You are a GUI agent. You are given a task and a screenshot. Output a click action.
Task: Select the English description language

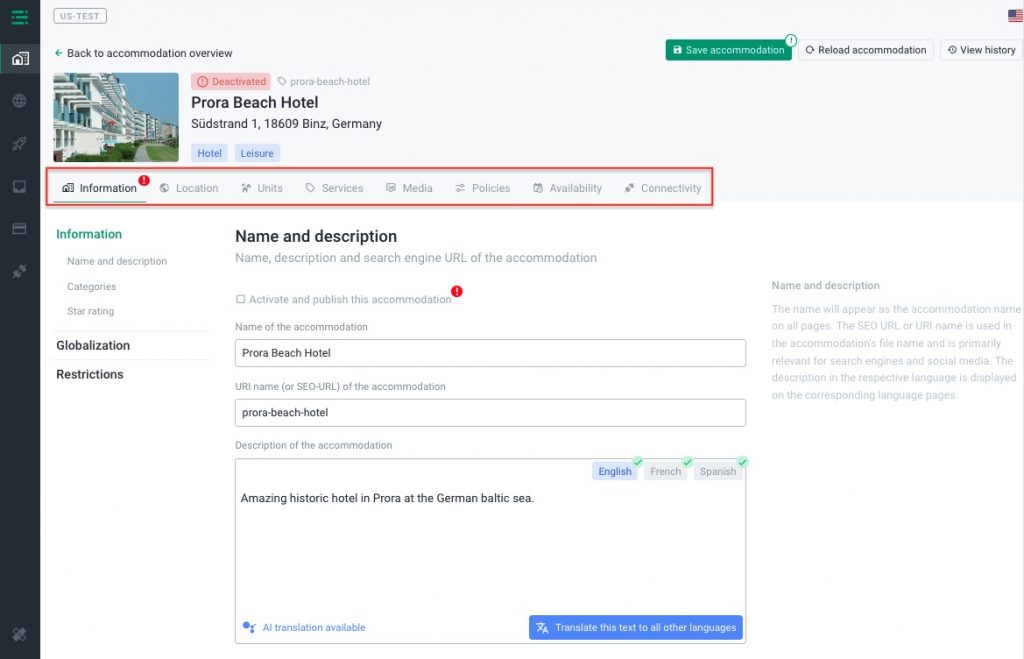(x=615, y=472)
